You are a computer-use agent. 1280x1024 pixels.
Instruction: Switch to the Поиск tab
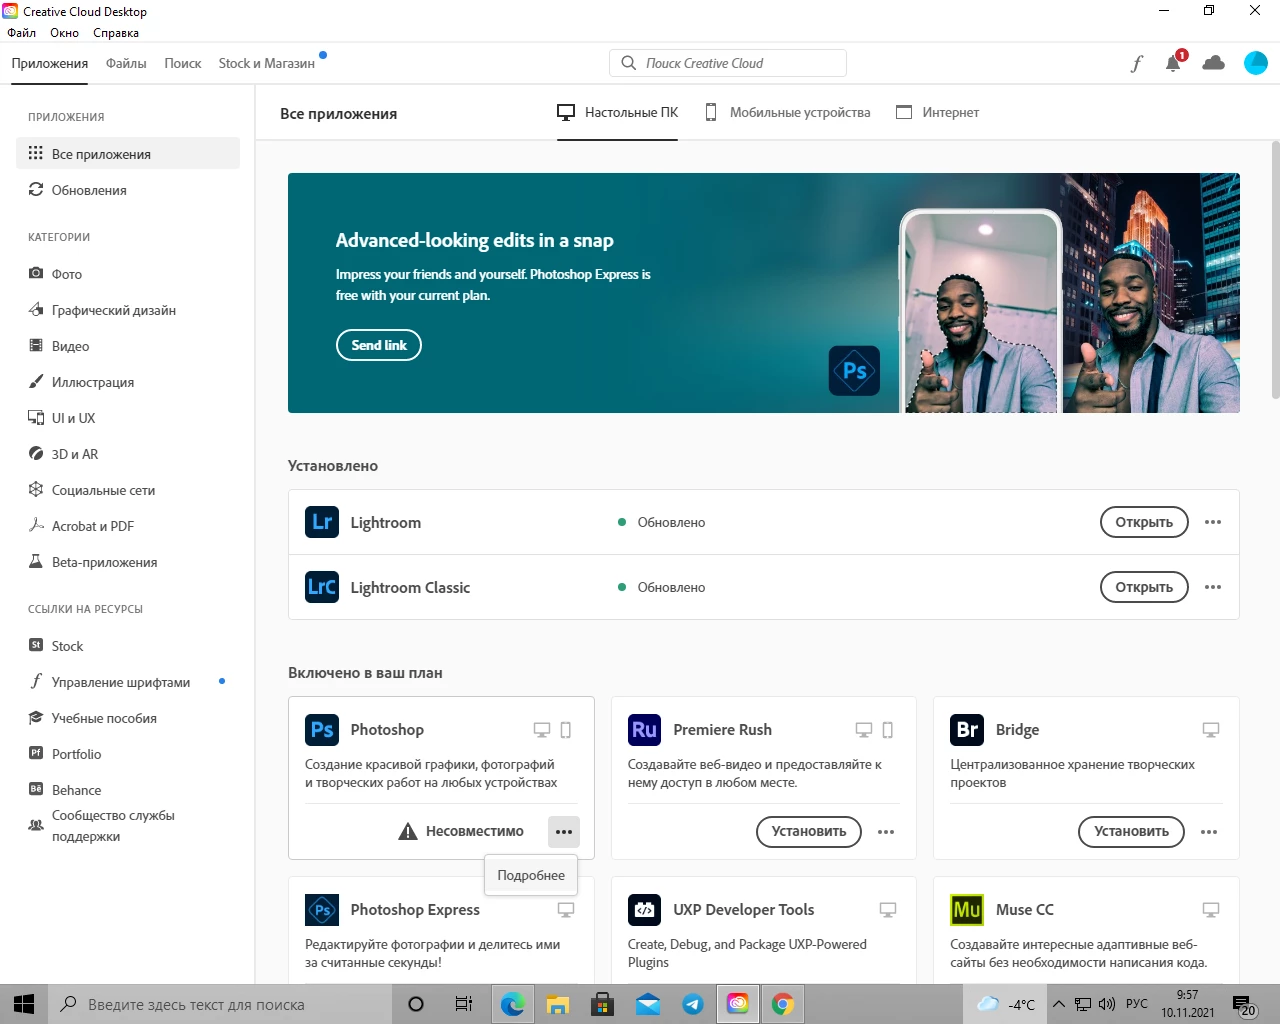click(183, 63)
